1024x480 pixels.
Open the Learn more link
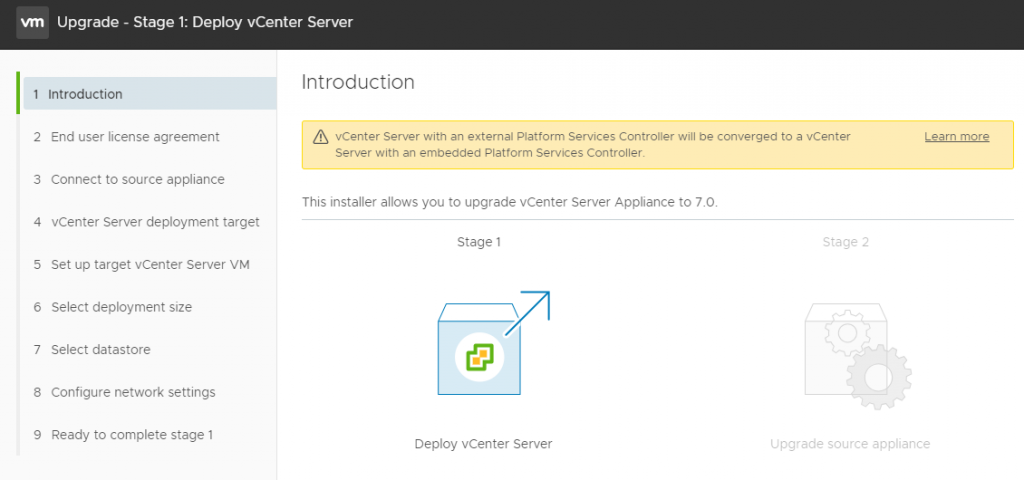[x=957, y=136]
